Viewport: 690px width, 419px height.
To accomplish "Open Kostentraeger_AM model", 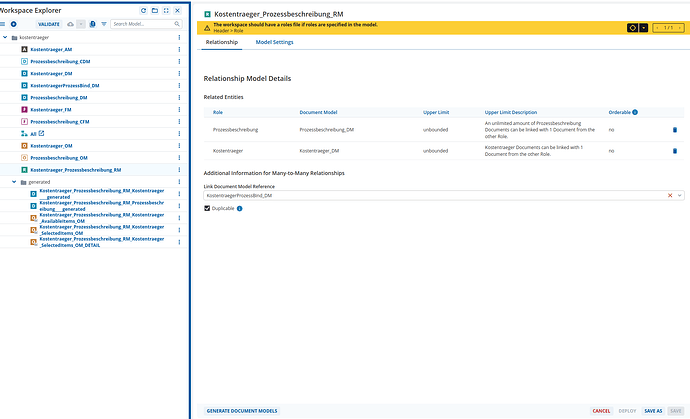I will 51,49.
